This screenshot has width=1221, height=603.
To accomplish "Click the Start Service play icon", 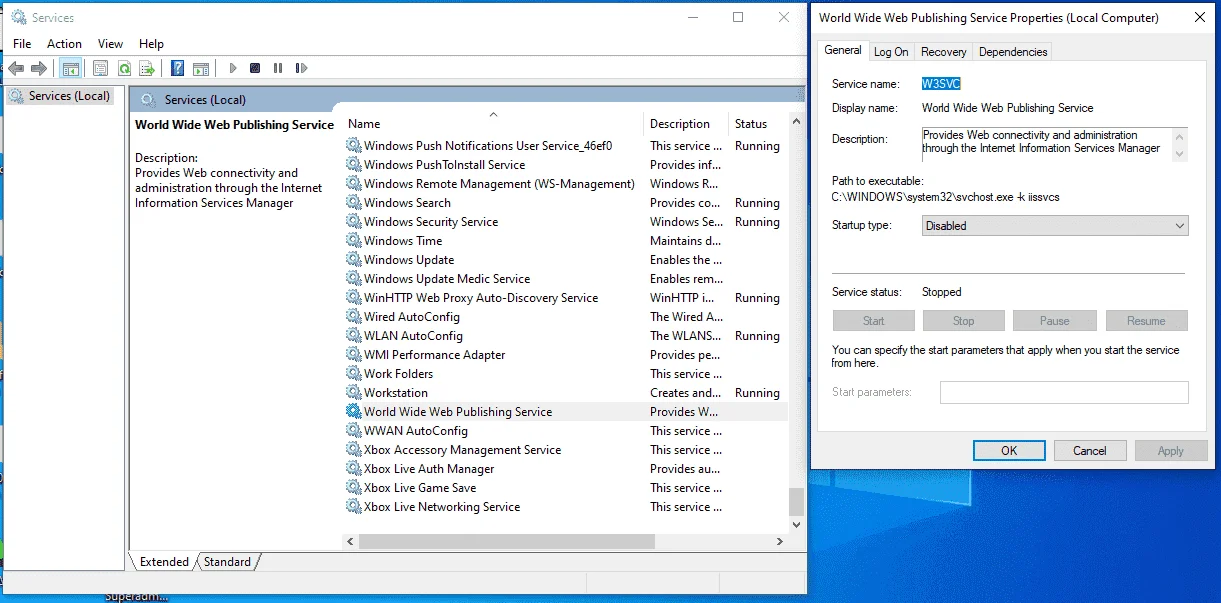I will point(233,68).
